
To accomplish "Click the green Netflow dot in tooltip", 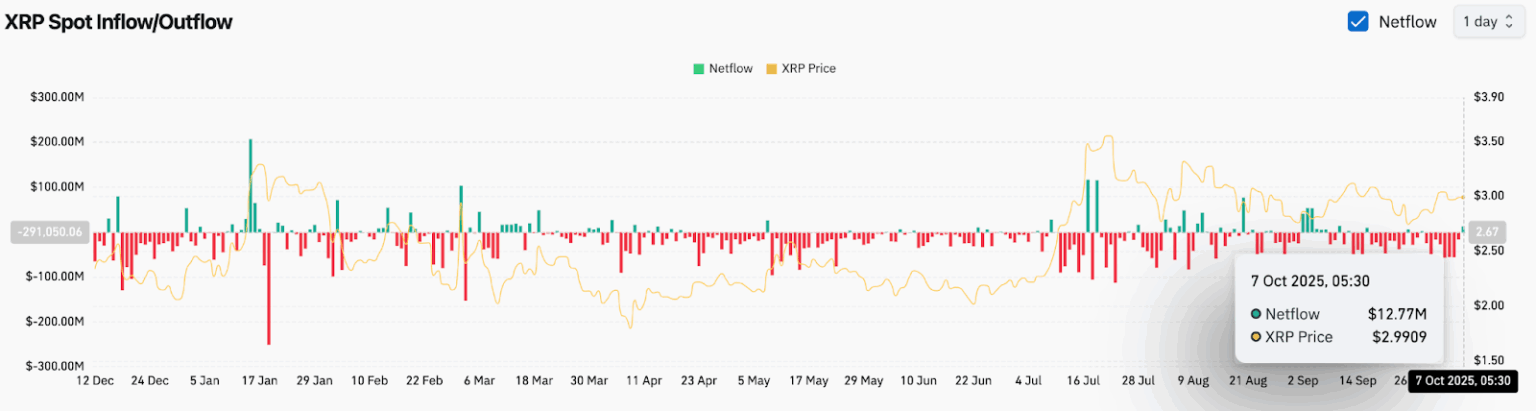I will coord(1256,314).
